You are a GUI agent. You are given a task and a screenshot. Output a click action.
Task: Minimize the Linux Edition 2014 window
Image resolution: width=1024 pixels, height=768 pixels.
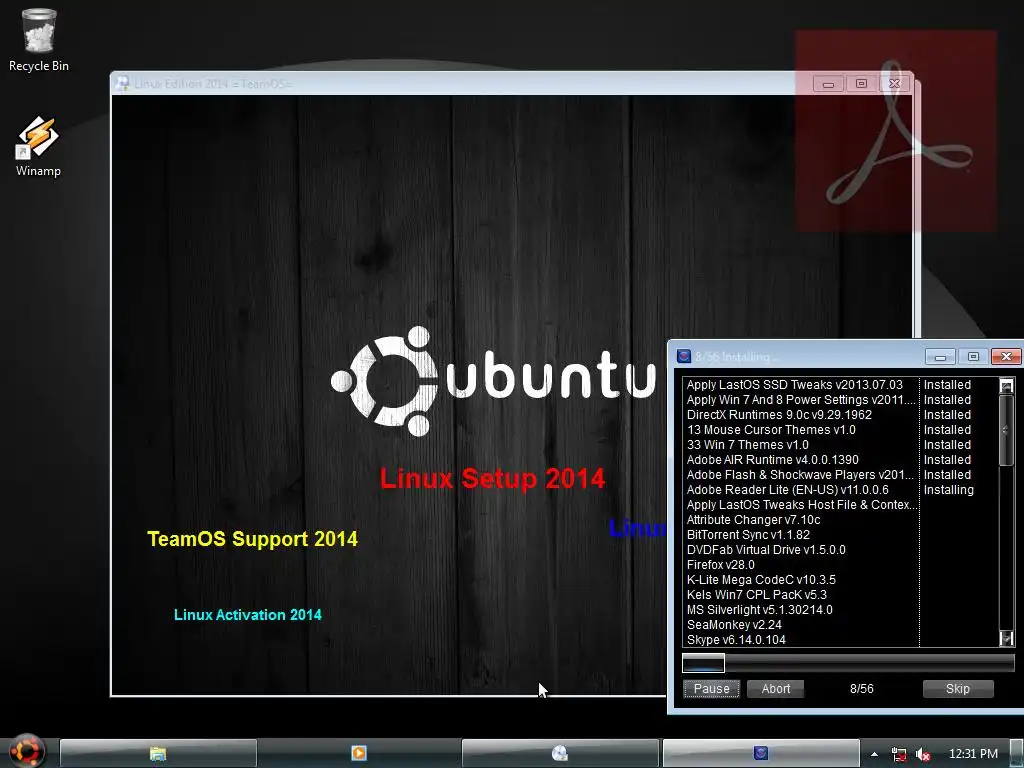(828, 84)
